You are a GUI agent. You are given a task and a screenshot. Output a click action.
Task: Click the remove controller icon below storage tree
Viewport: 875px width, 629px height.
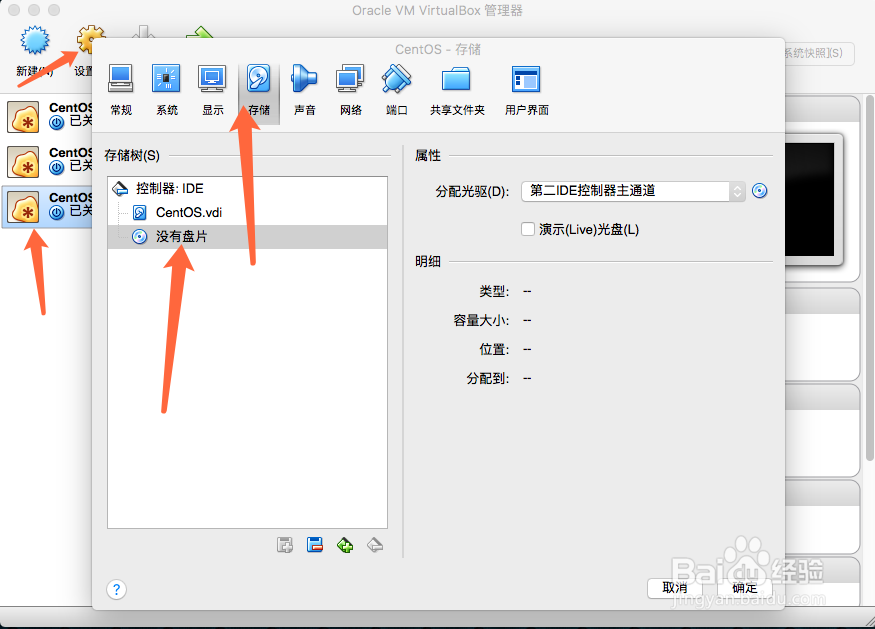[x=315, y=545]
